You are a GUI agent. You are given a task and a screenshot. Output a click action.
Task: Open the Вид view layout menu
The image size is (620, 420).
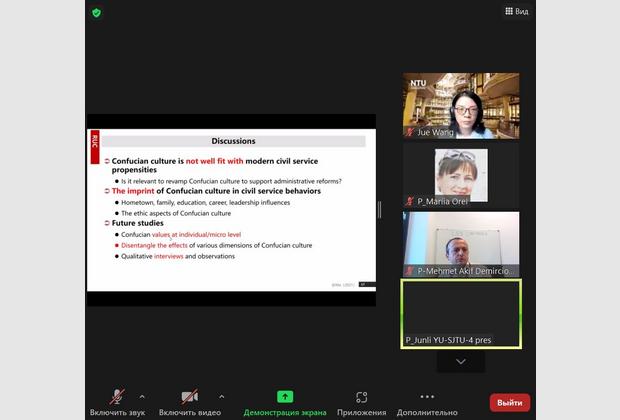pos(516,11)
